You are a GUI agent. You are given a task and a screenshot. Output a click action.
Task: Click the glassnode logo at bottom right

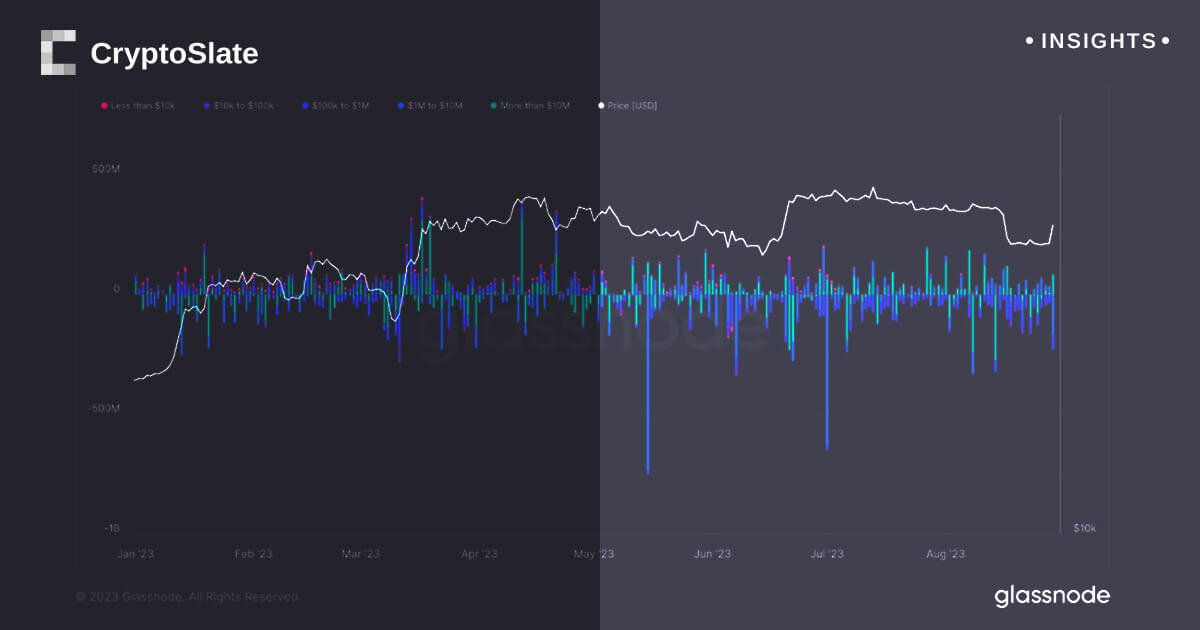[1051, 596]
